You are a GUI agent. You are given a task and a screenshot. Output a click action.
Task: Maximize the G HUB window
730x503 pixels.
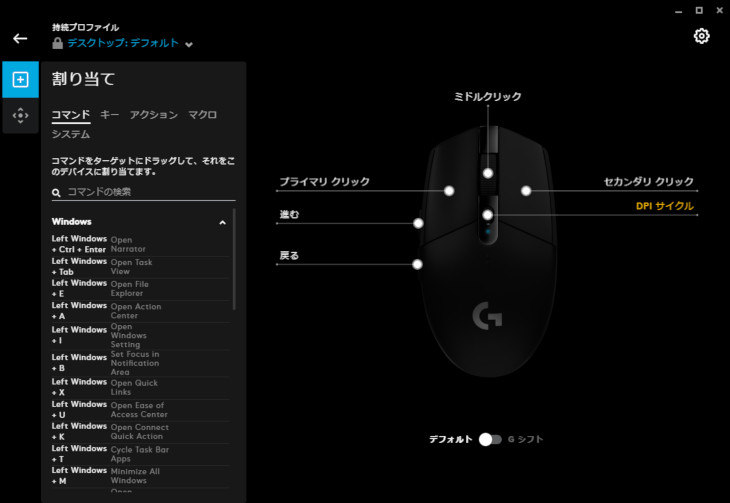coord(699,10)
